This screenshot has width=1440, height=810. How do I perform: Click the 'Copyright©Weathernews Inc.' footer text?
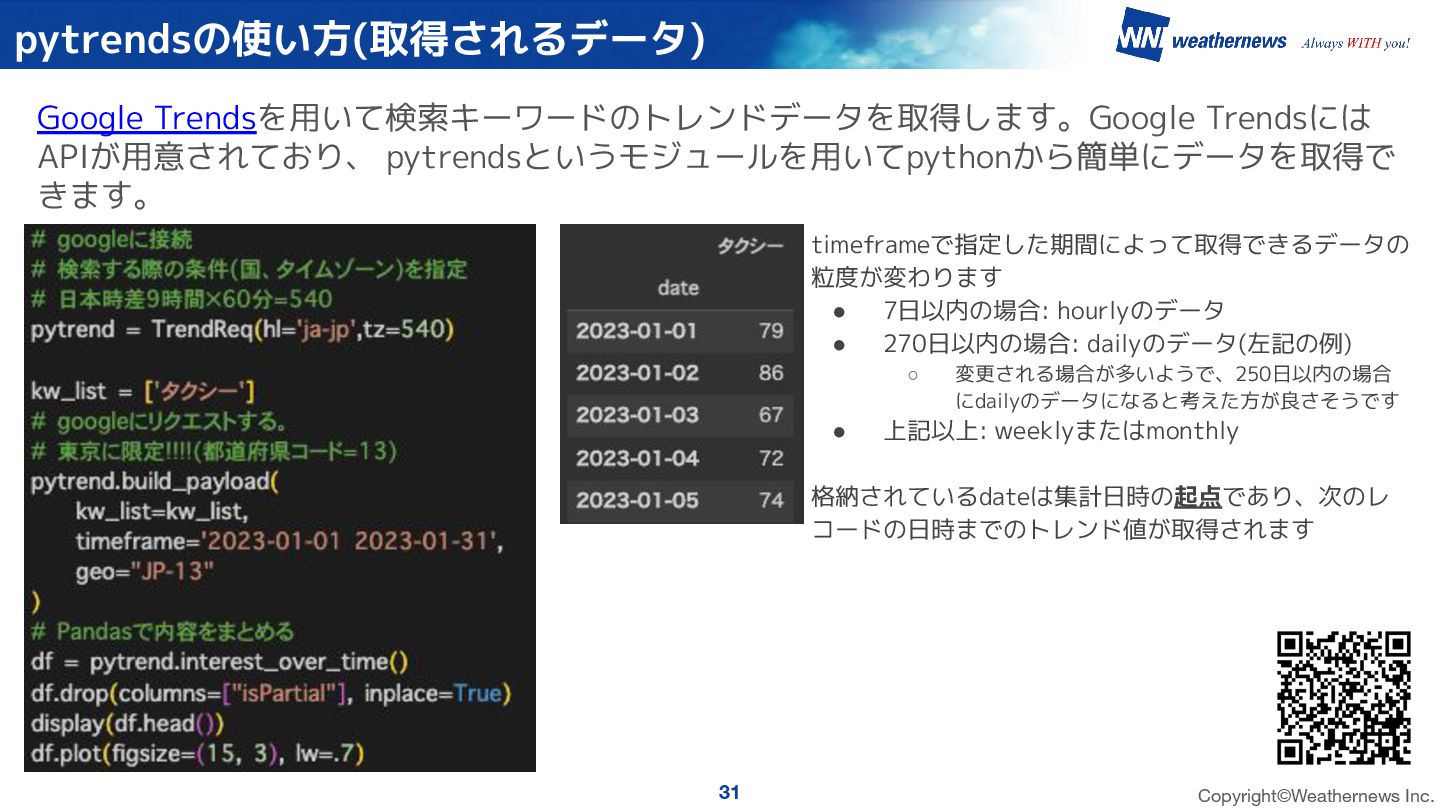[1316, 796]
